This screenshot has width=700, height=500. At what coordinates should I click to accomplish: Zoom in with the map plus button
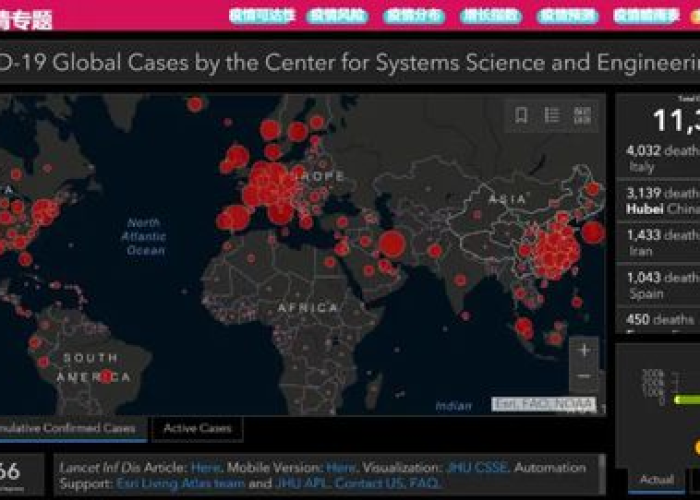(x=584, y=350)
